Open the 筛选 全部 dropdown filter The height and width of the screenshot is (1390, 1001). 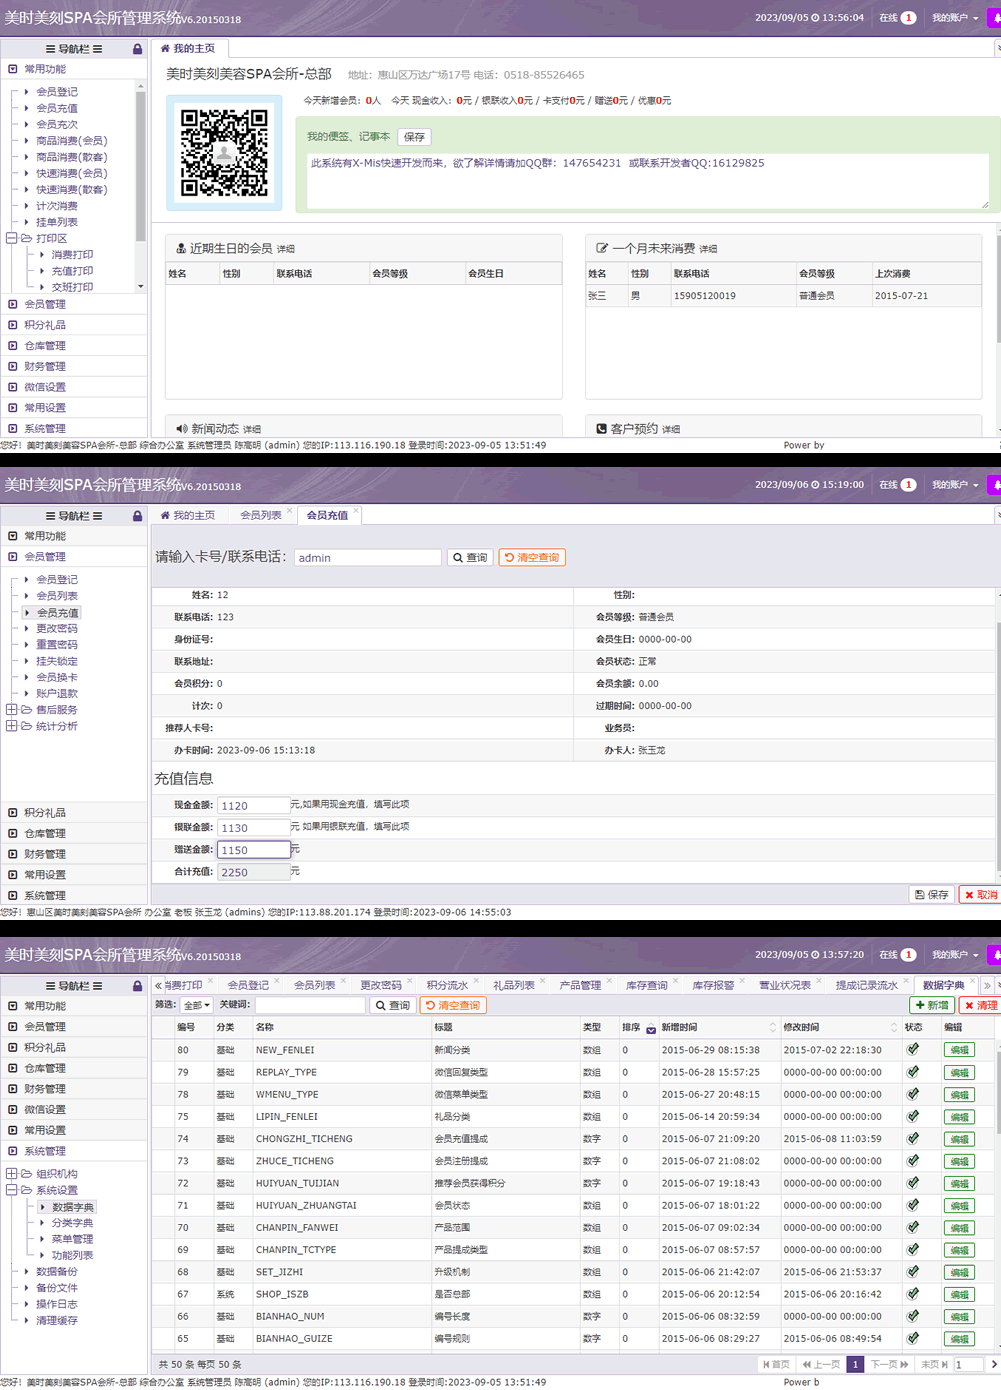pos(196,1005)
